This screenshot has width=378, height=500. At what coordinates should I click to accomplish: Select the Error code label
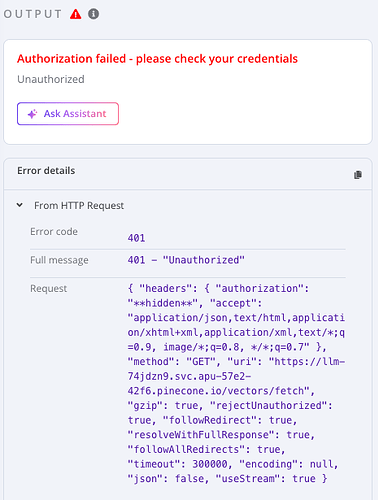click(54, 232)
